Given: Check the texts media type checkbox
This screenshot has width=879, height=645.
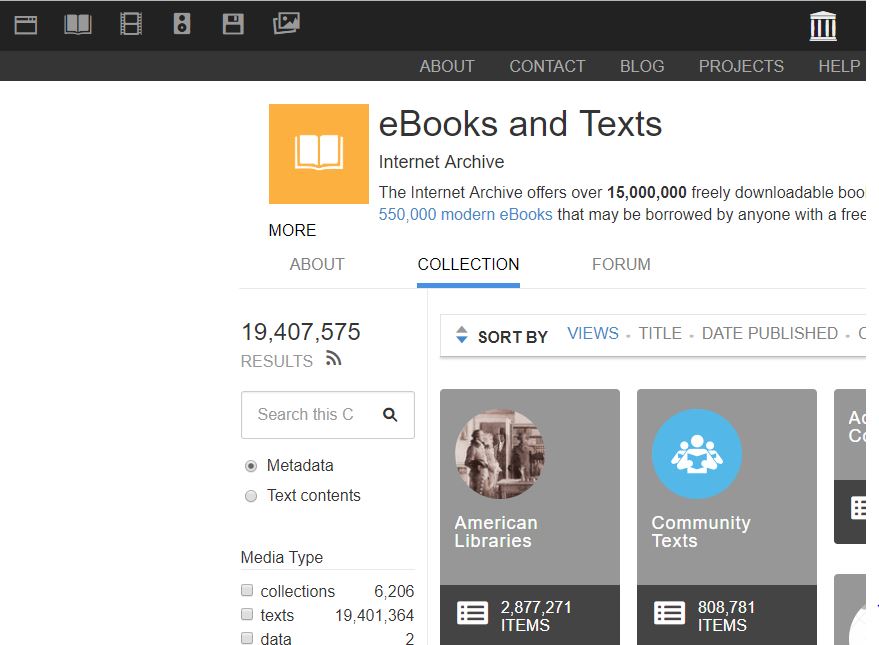Looking at the screenshot, I should pyautogui.click(x=247, y=614).
